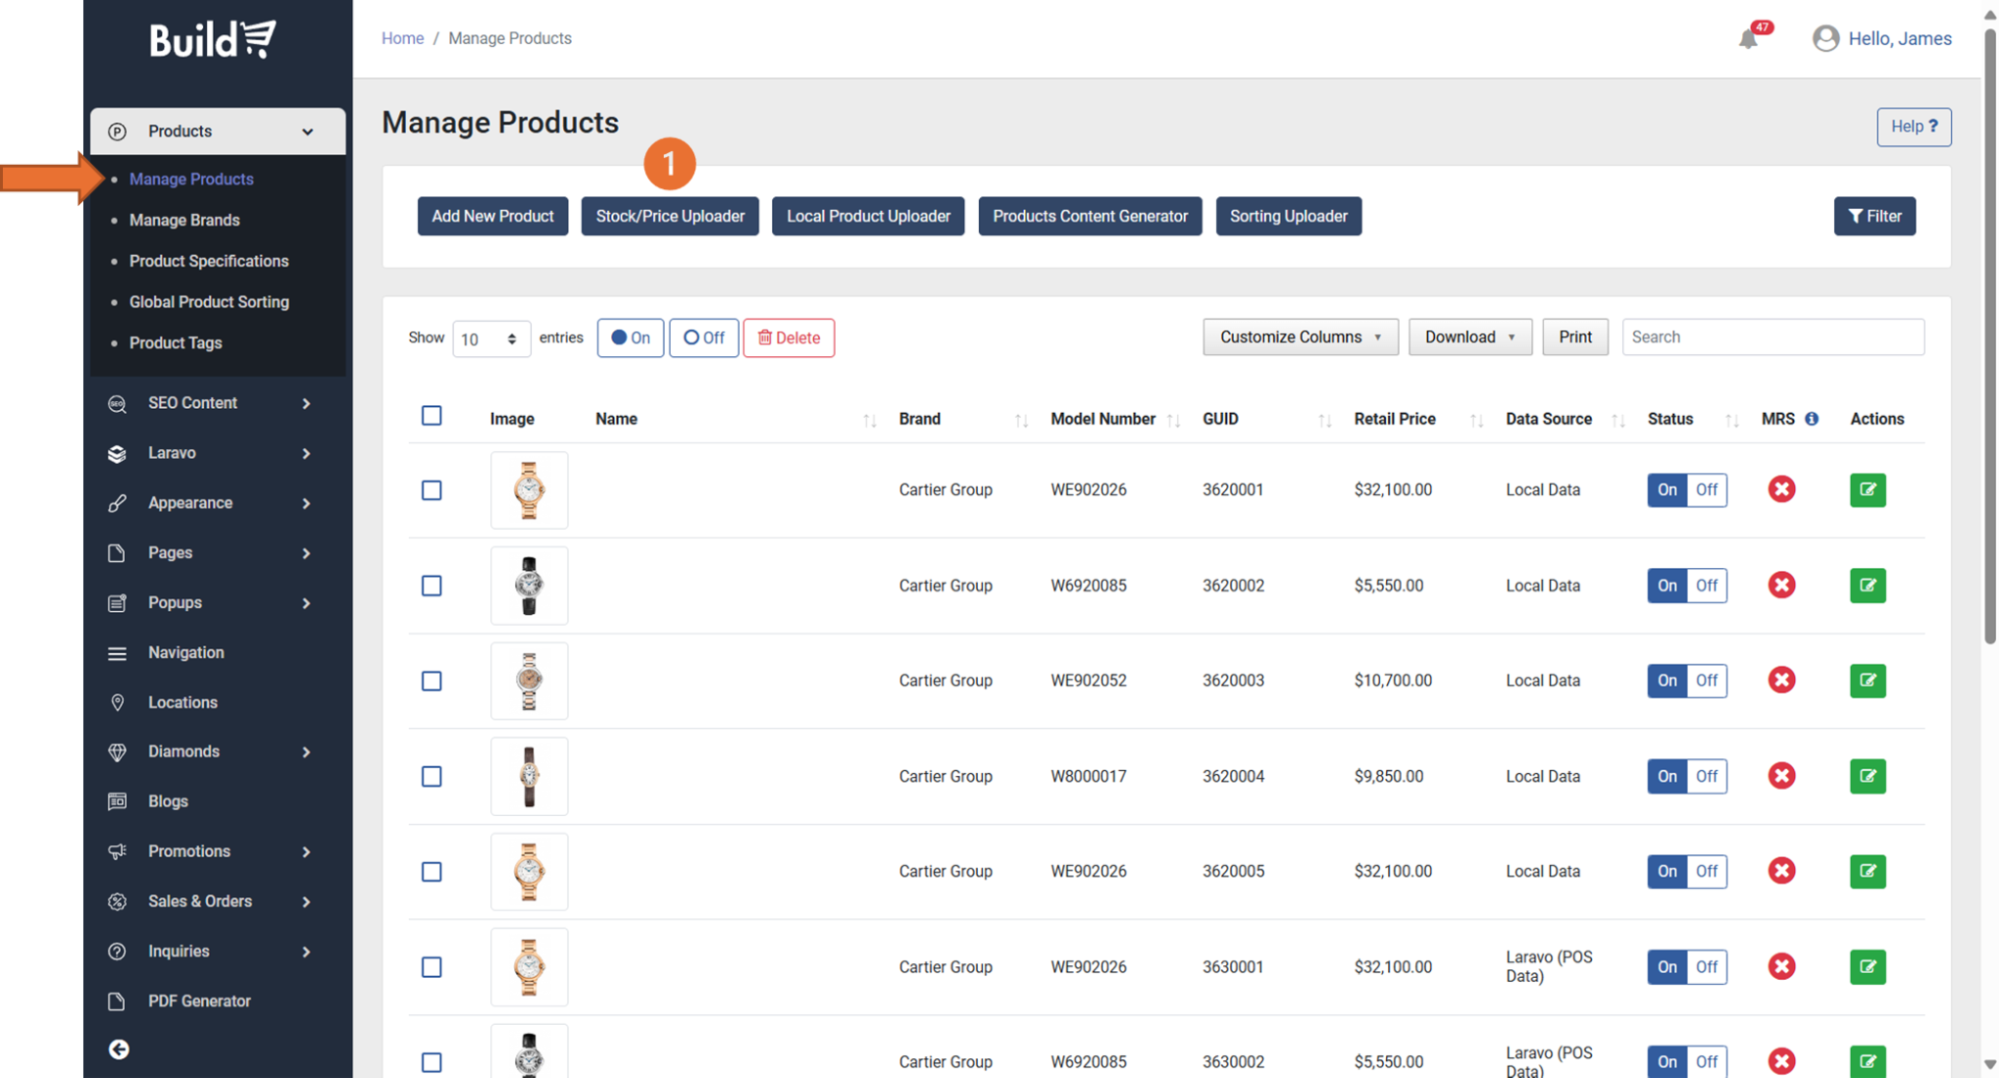Image resolution: width=1999 pixels, height=1078 pixels.
Task: Open the Customize Columns dropdown
Action: pyautogui.click(x=1299, y=337)
